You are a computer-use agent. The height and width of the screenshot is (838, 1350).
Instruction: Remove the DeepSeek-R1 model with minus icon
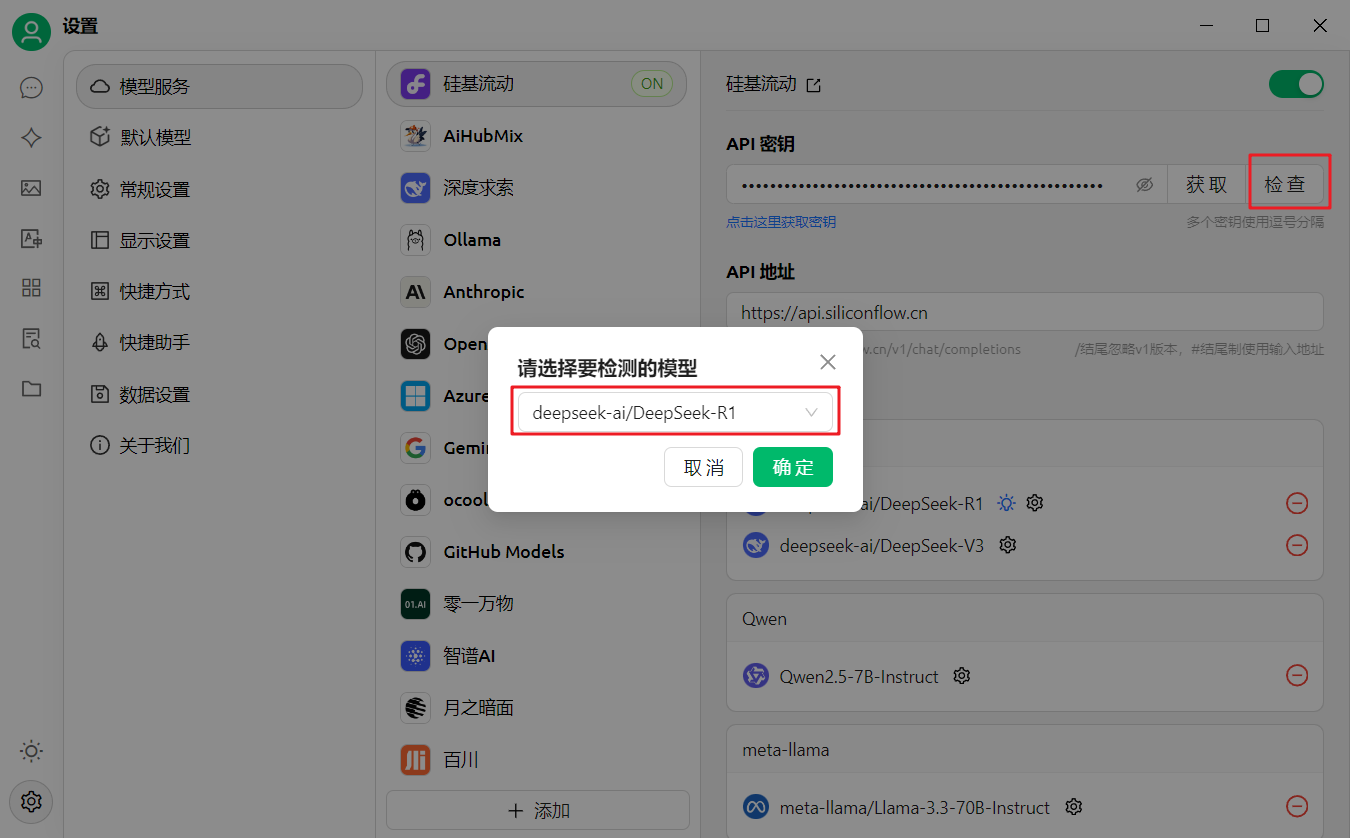click(1297, 503)
